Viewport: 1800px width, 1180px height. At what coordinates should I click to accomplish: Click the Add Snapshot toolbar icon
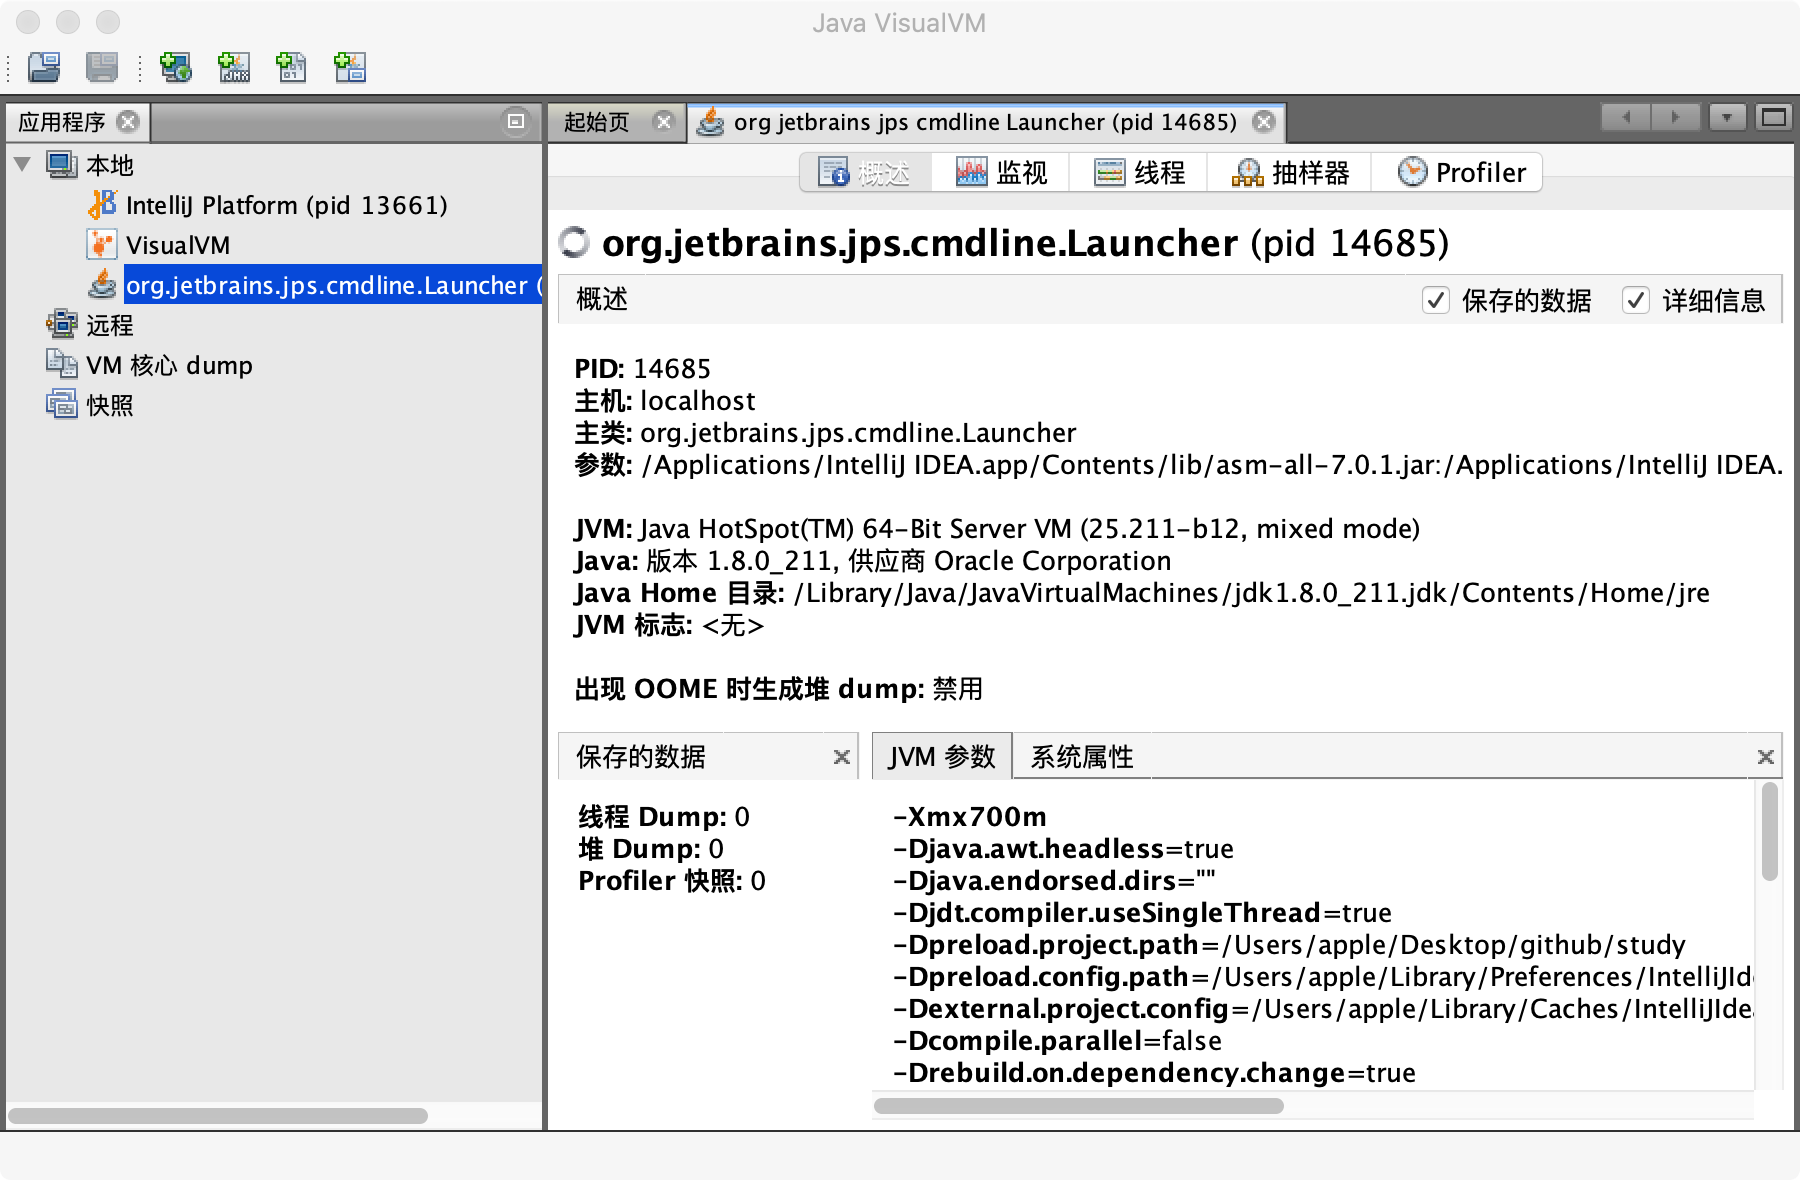[350, 67]
